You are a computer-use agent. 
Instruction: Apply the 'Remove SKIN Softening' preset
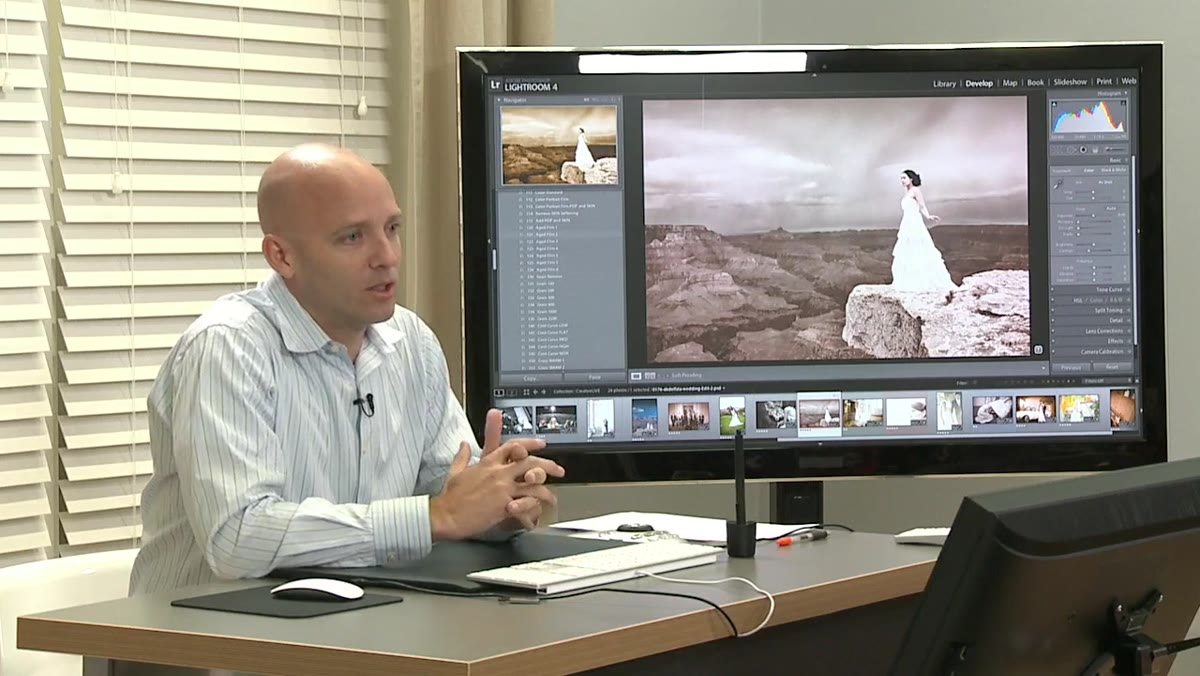click(555, 213)
